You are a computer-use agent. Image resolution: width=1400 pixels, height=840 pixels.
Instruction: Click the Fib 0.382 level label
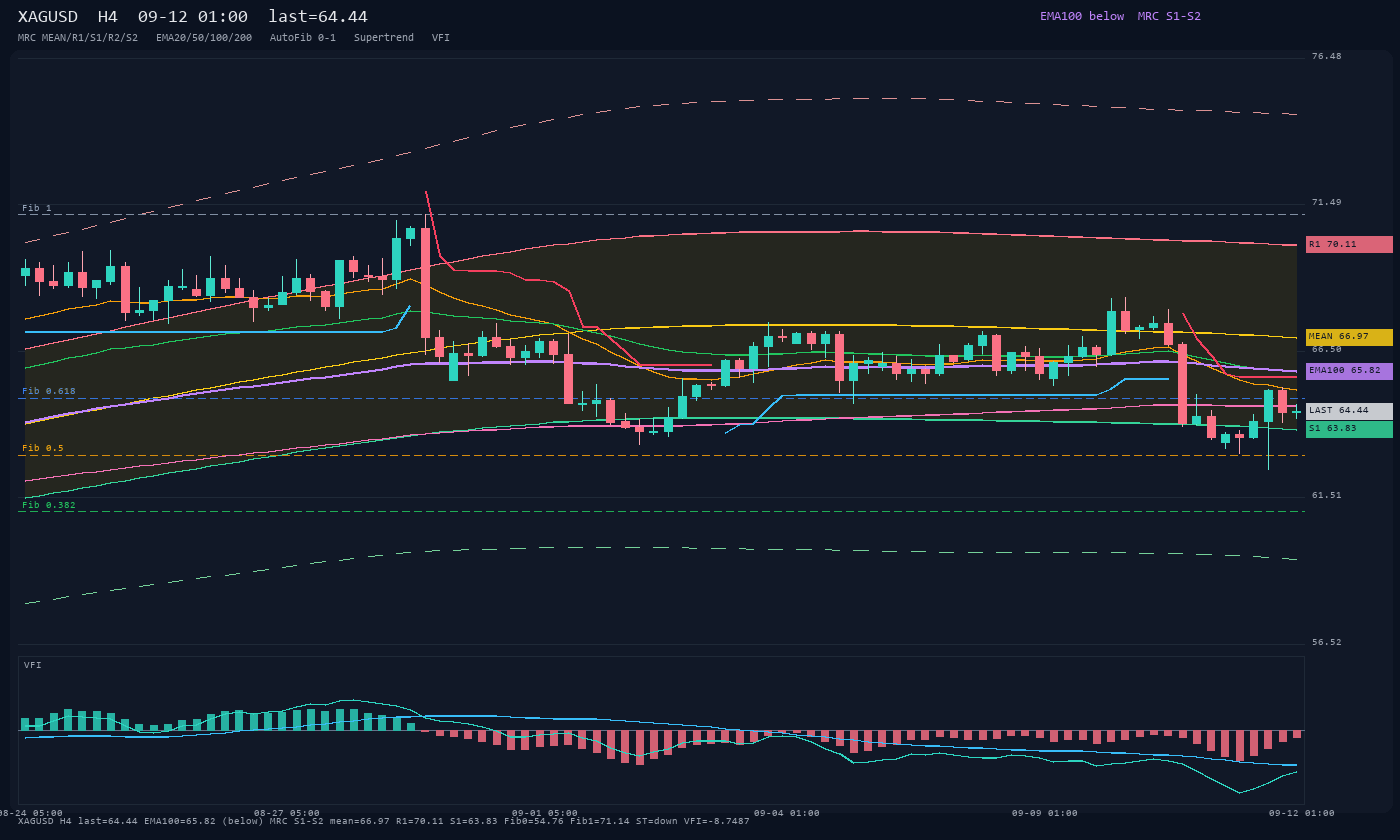coord(49,505)
